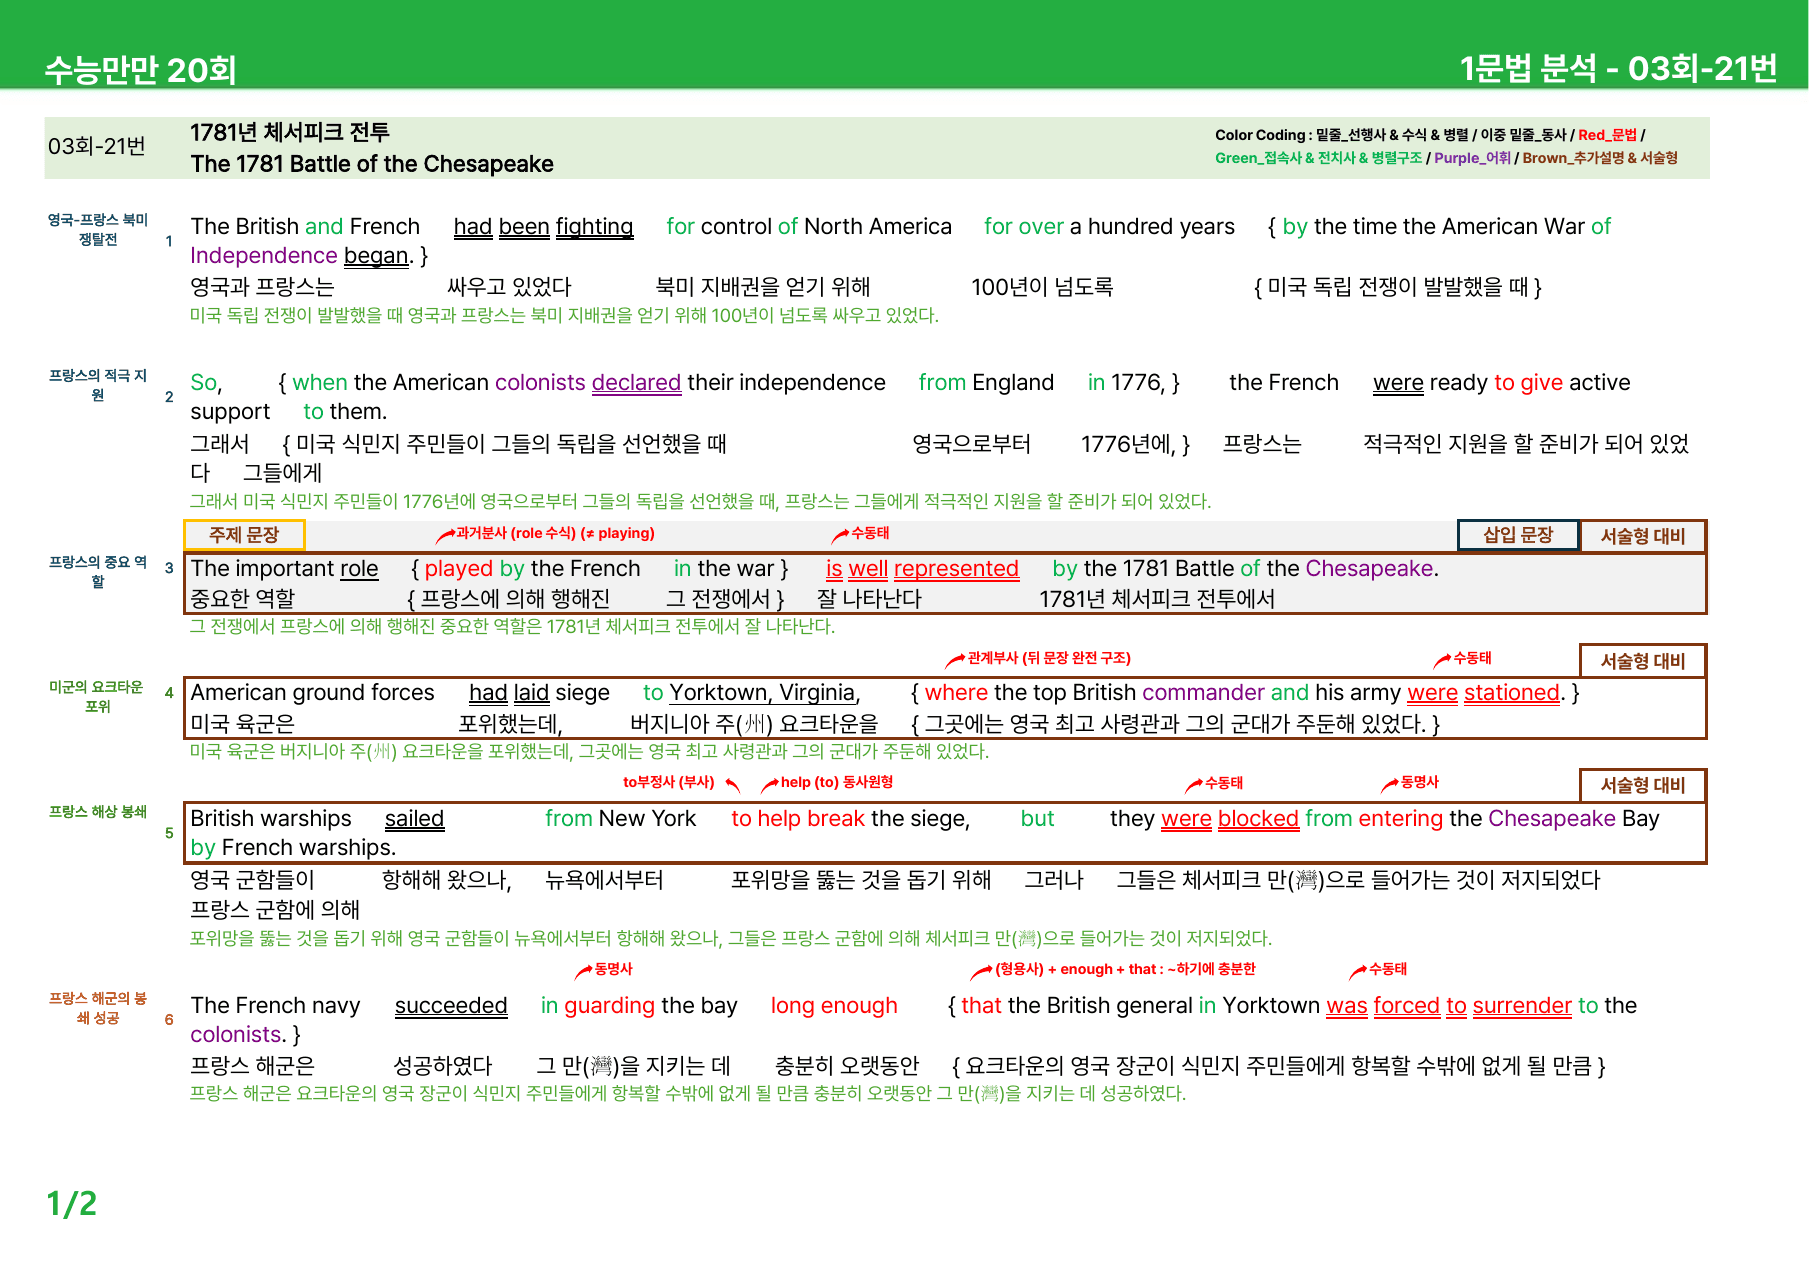
Task: Click the underlined words 'were stationed'
Action: 1483,693
